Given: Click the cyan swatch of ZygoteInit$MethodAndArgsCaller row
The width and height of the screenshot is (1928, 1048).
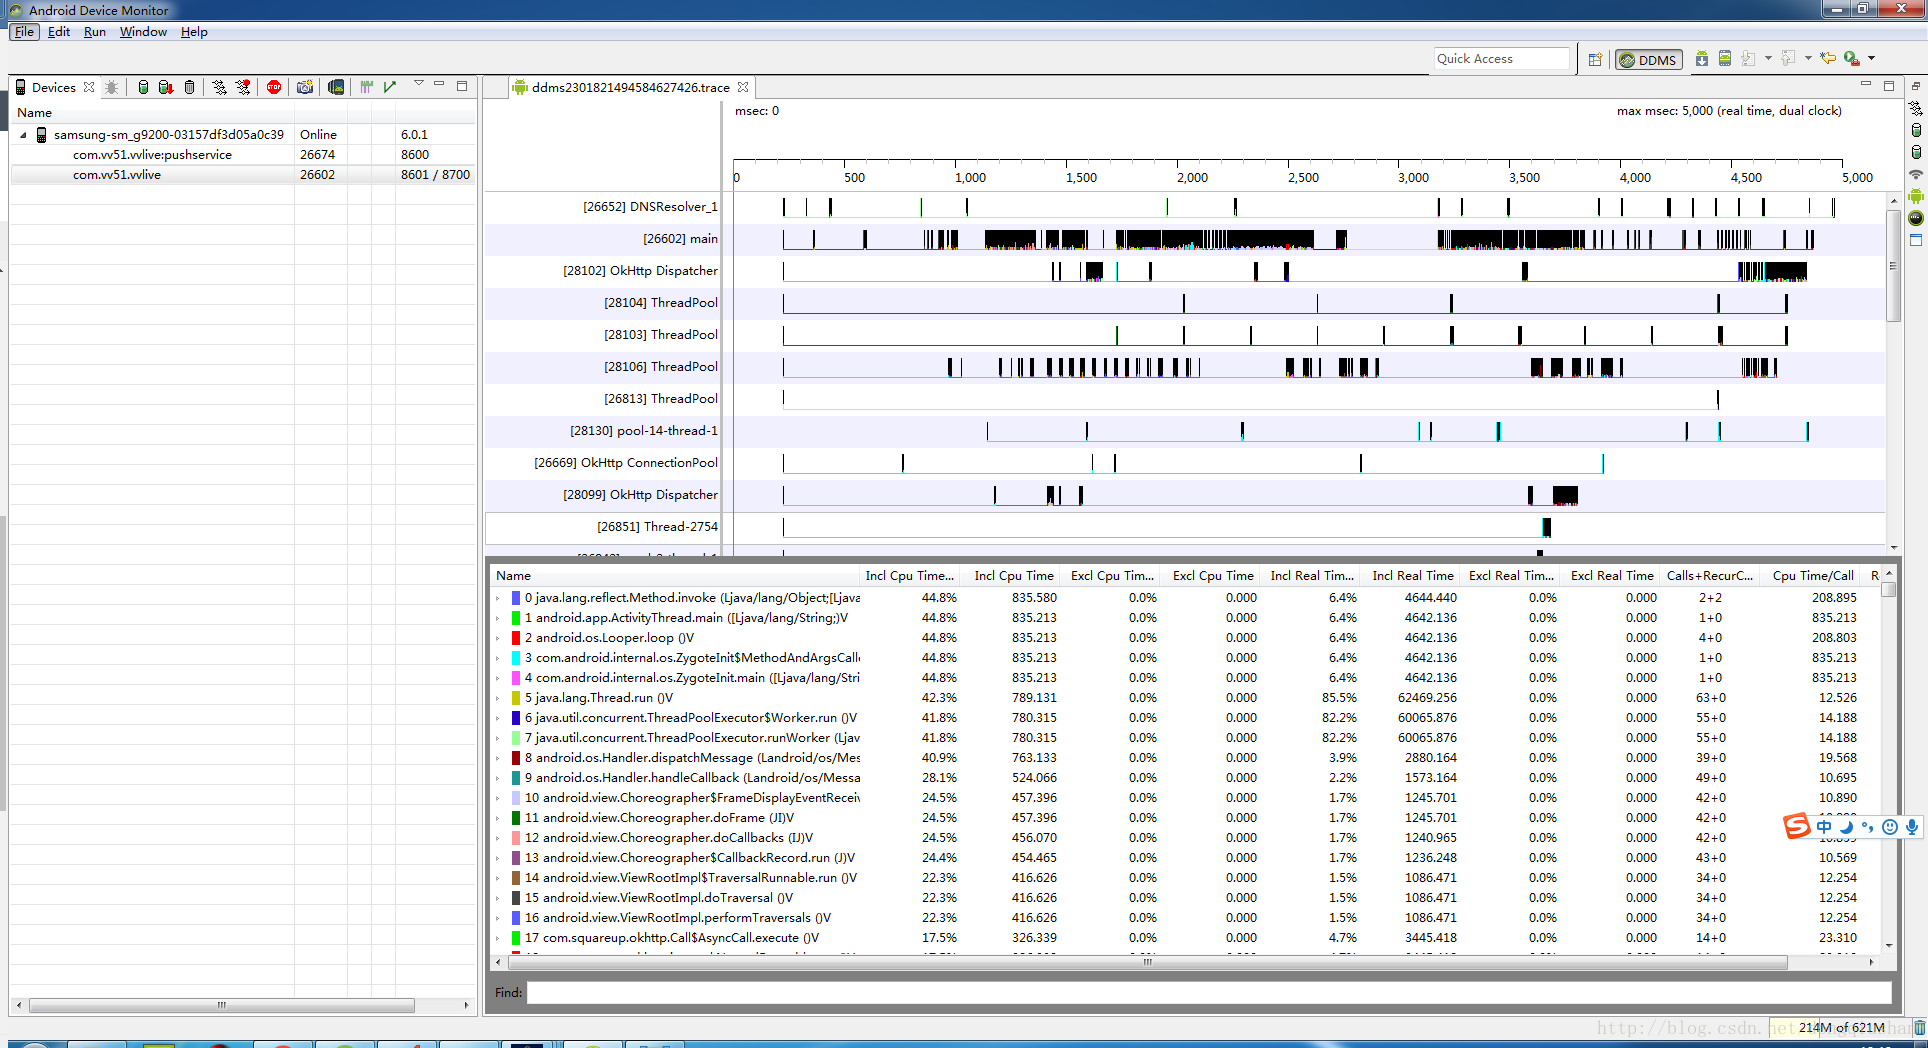Looking at the screenshot, I should [516, 658].
